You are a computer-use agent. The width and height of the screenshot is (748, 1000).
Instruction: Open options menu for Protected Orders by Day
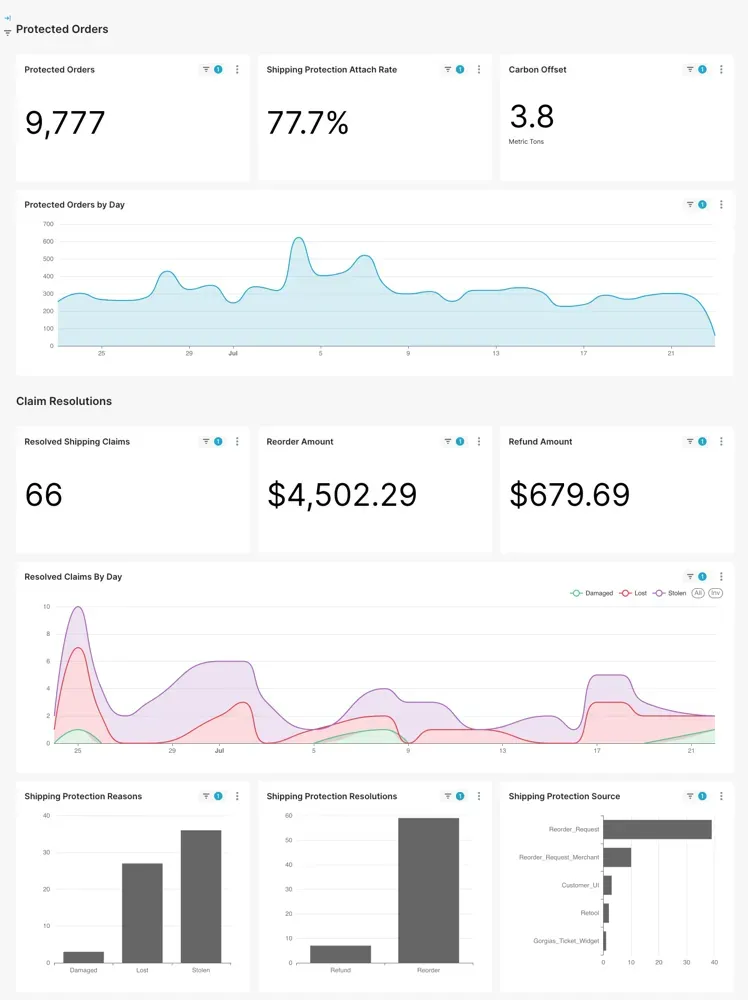point(721,205)
